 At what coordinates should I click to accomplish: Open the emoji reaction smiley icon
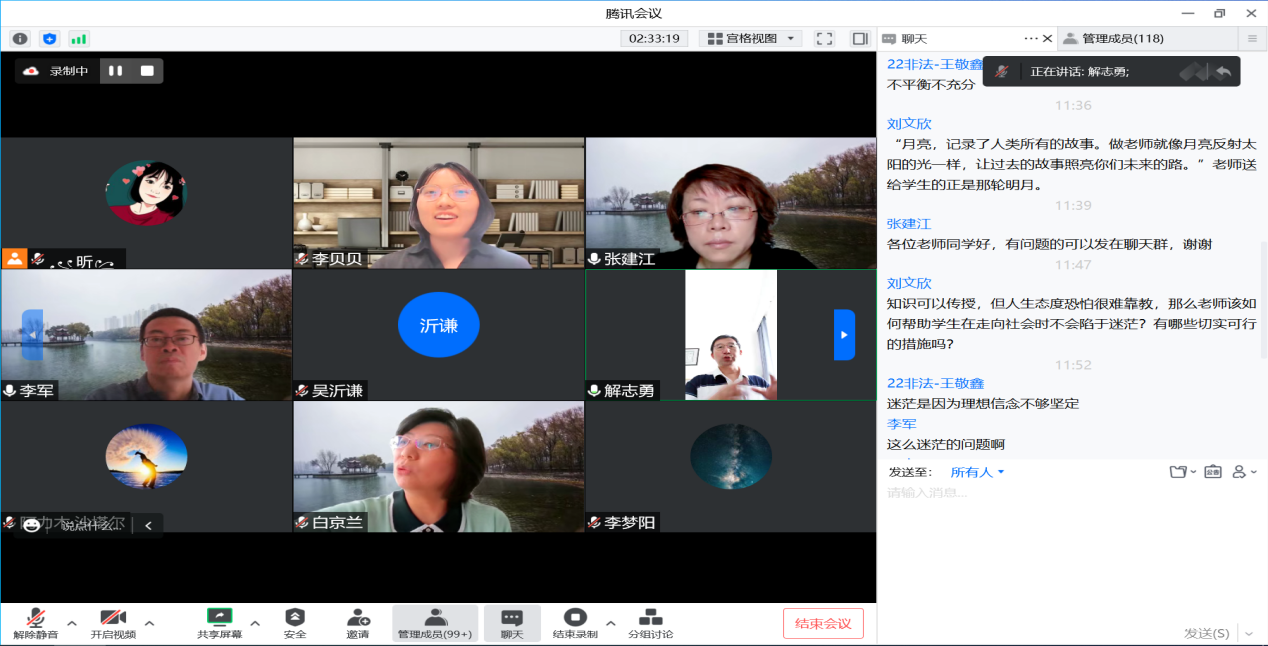pos(31,525)
